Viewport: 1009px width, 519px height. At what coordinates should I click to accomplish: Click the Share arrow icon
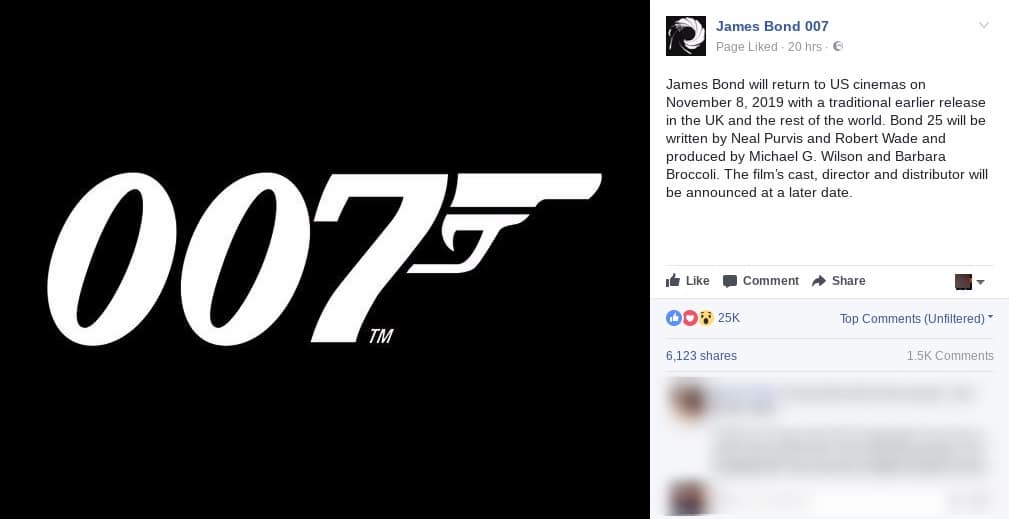point(819,281)
